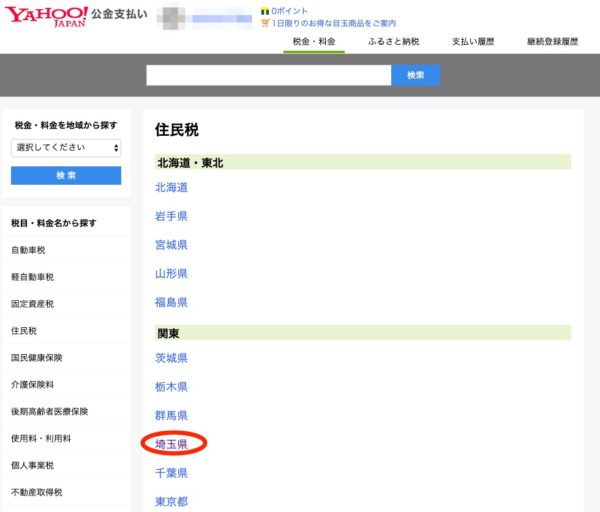
Task: Open the 継続登録履歴 tab
Action: click(552, 42)
